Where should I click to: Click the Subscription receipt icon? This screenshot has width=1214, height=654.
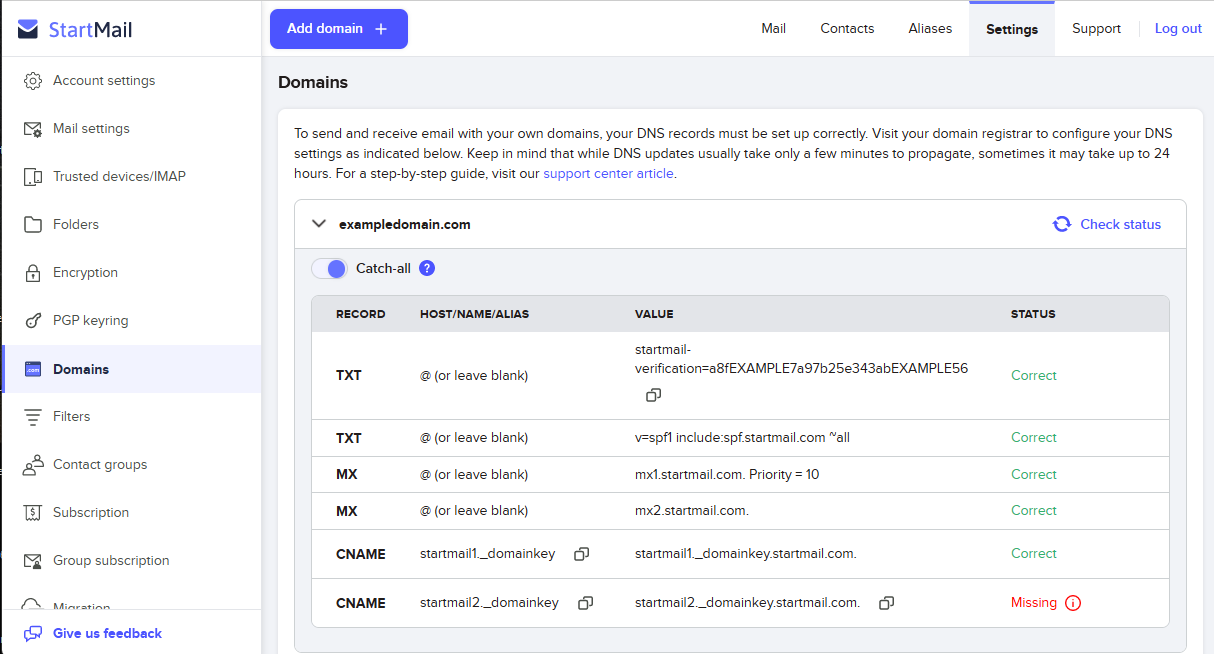tap(33, 513)
